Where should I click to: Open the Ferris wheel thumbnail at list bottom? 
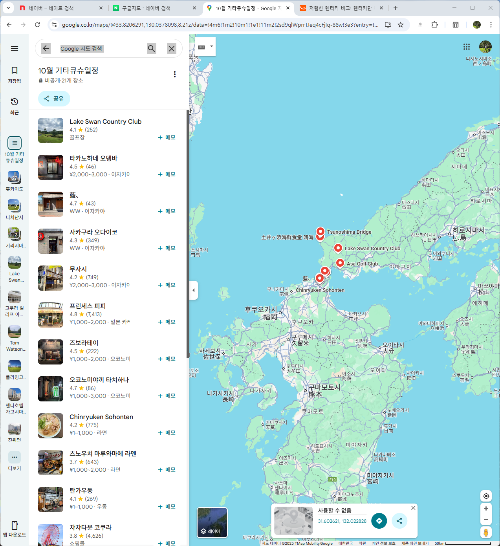[x=50, y=535]
